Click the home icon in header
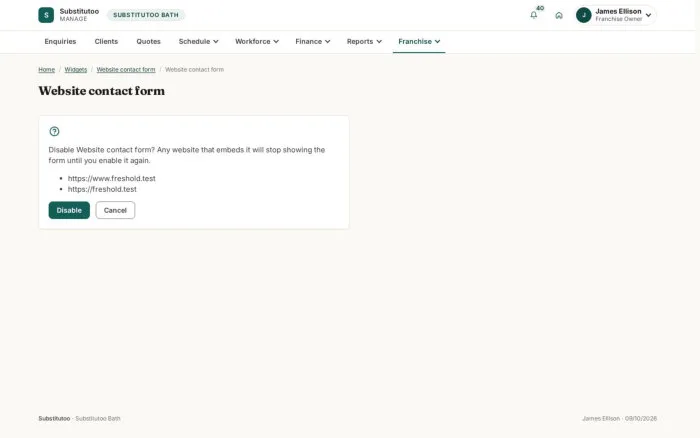The image size is (700, 438). coord(559,15)
